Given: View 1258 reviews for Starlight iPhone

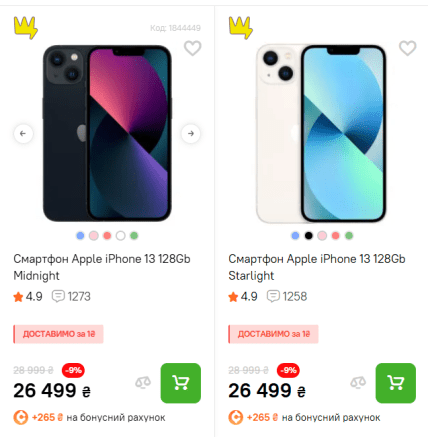Looking at the screenshot, I should (x=287, y=296).
